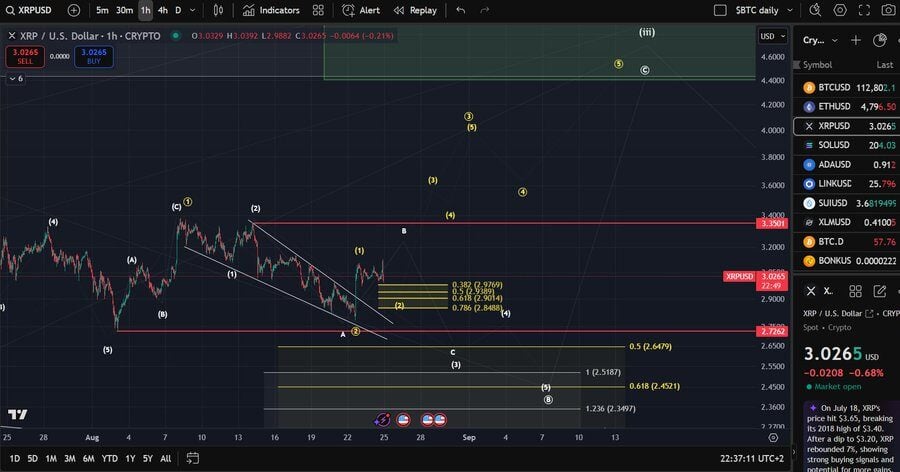900x472 pixels.
Task: Open indicator templates grid icon
Action: [318, 10]
